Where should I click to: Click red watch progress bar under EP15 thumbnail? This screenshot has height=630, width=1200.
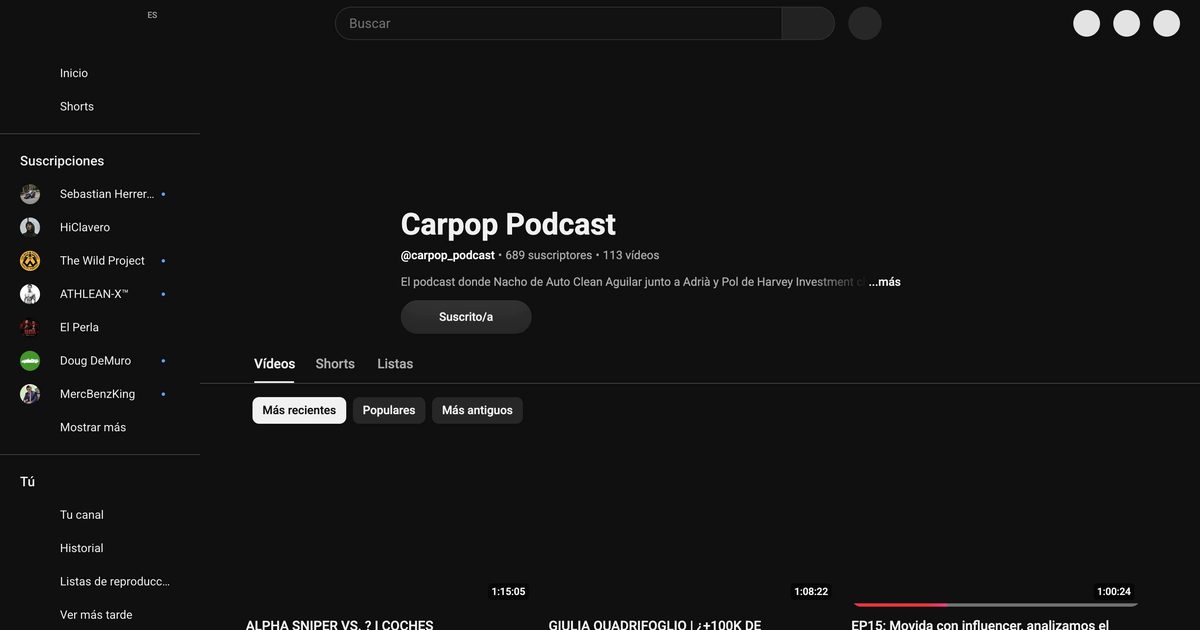click(900, 604)
